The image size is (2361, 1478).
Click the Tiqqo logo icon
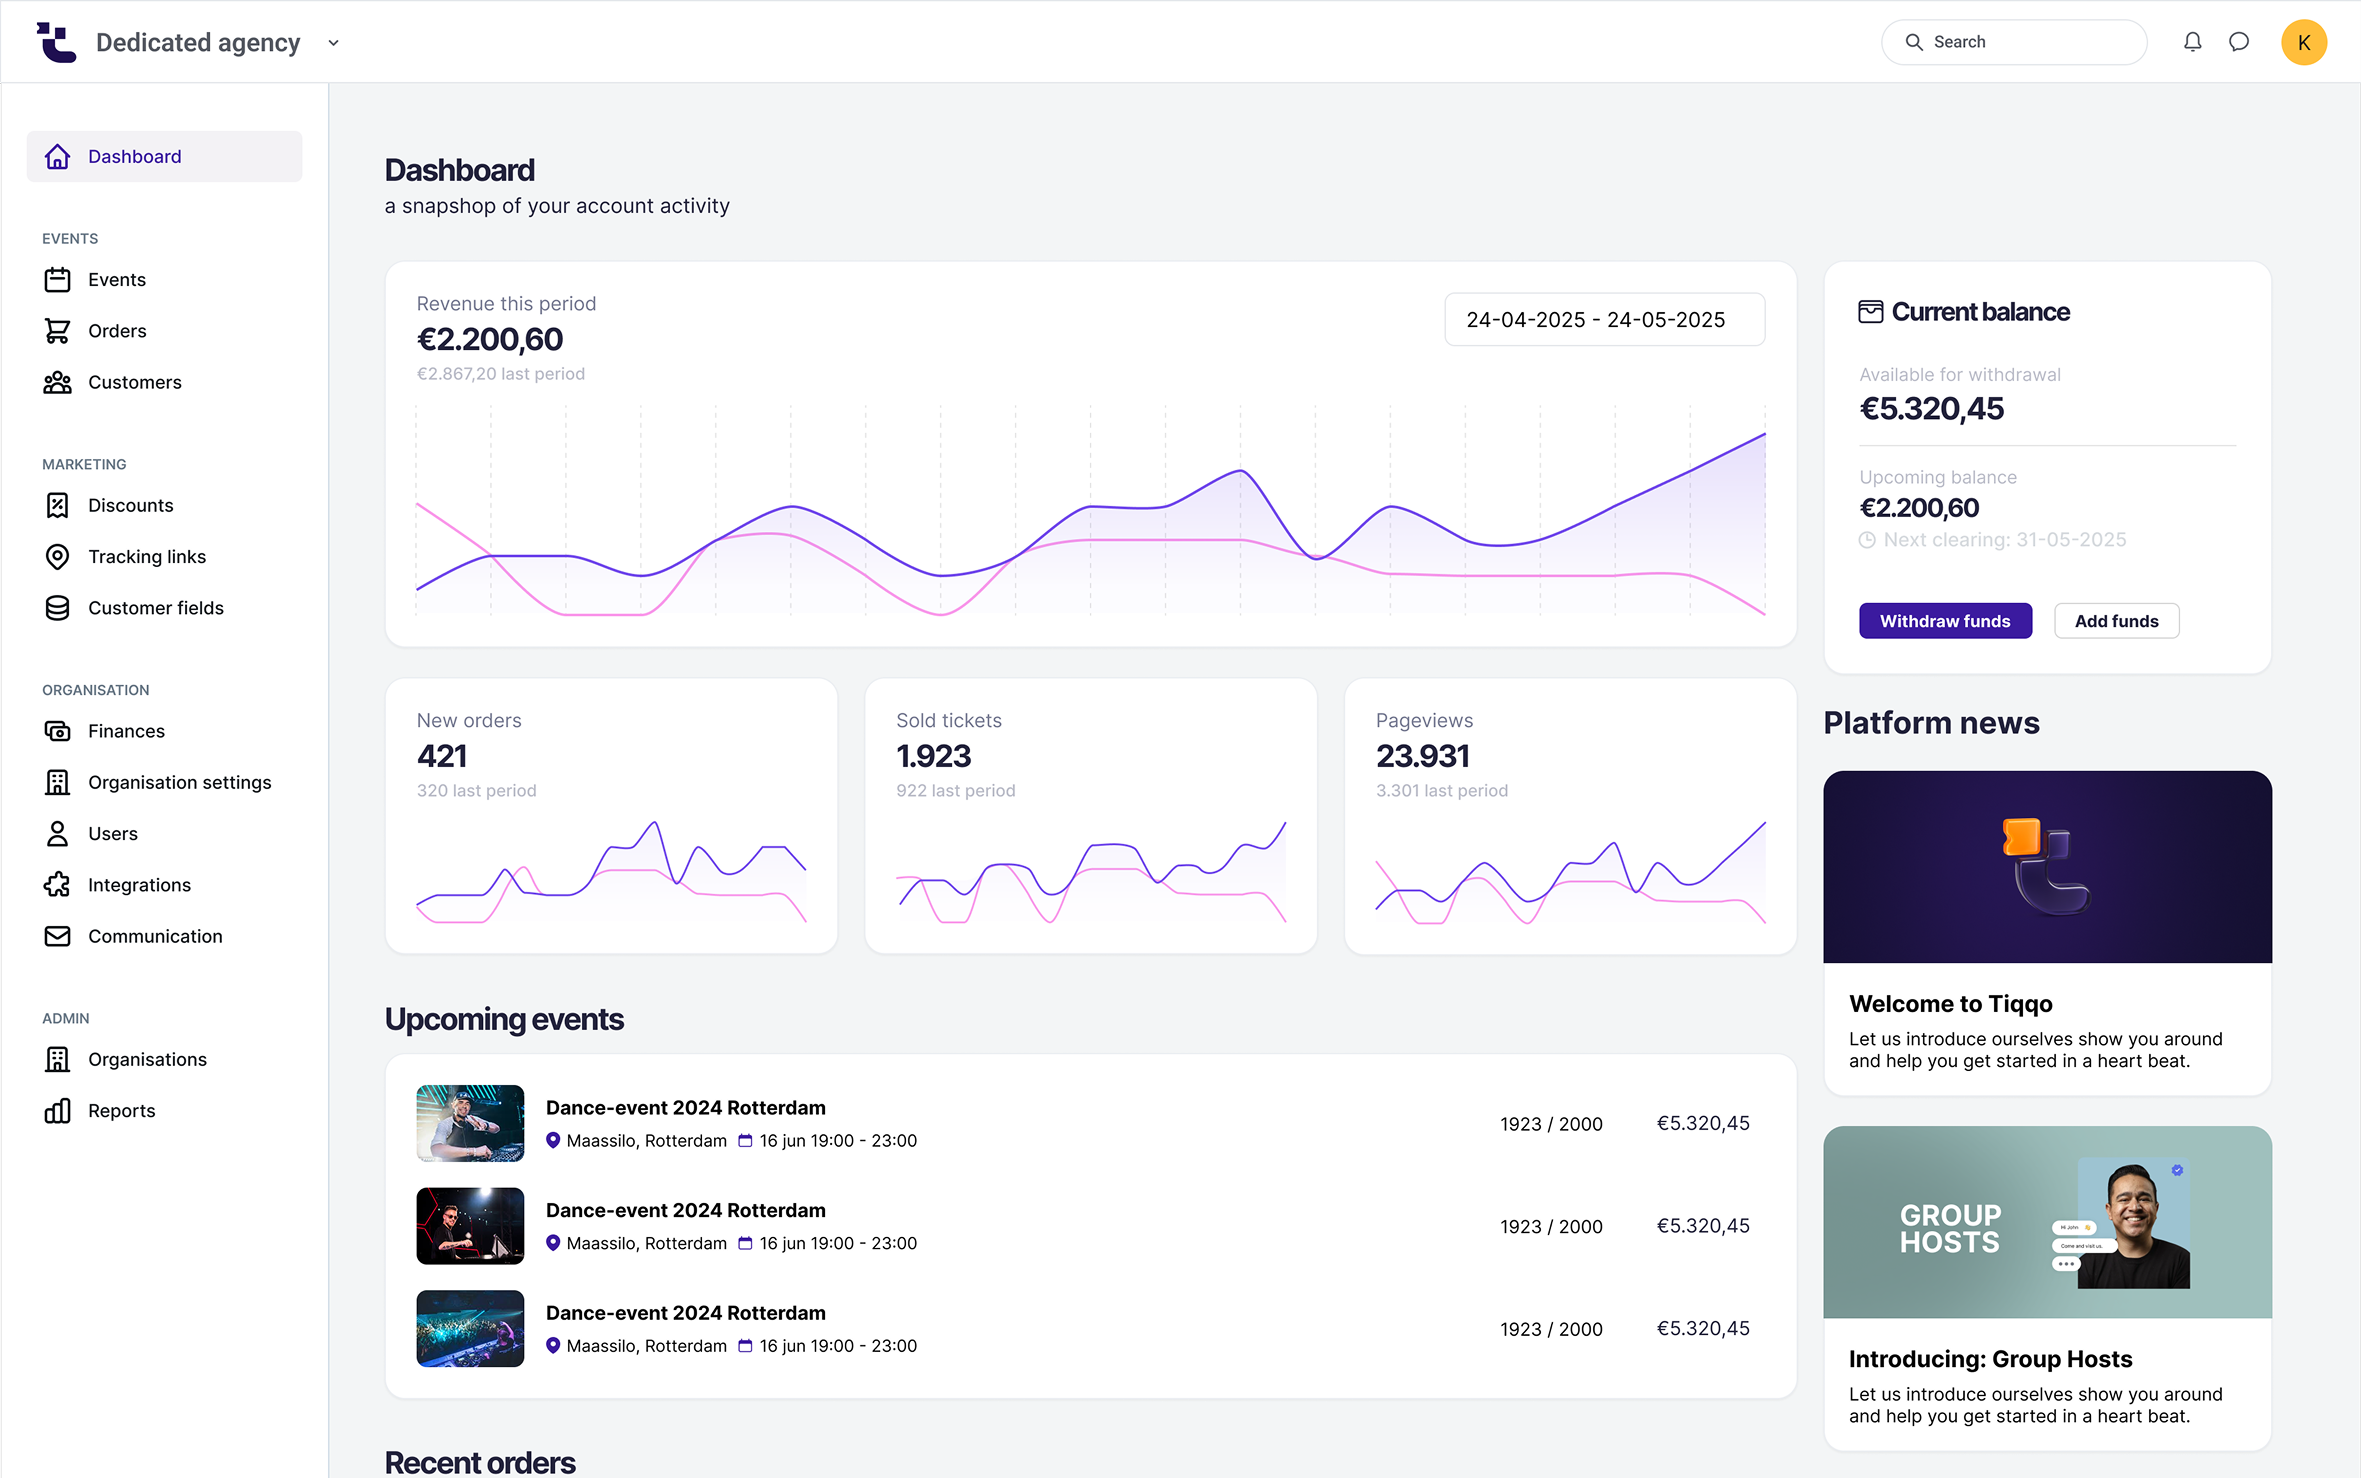tap(56, 42)
